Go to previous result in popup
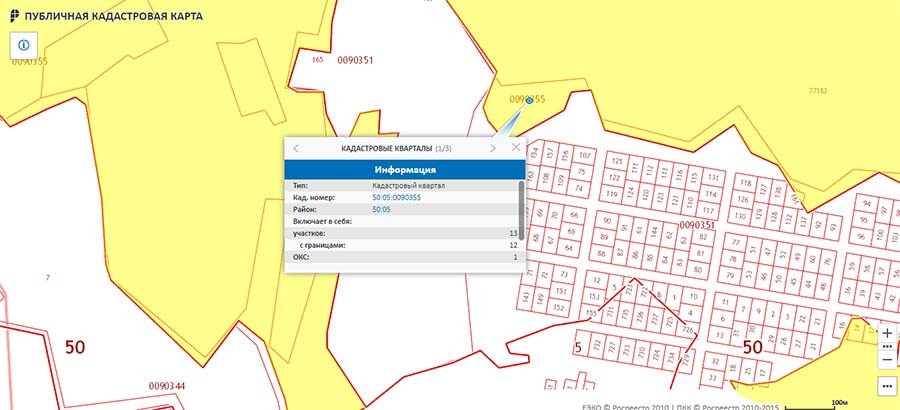Viewport: 900px width, 410px height. click(x=296, y=148)
